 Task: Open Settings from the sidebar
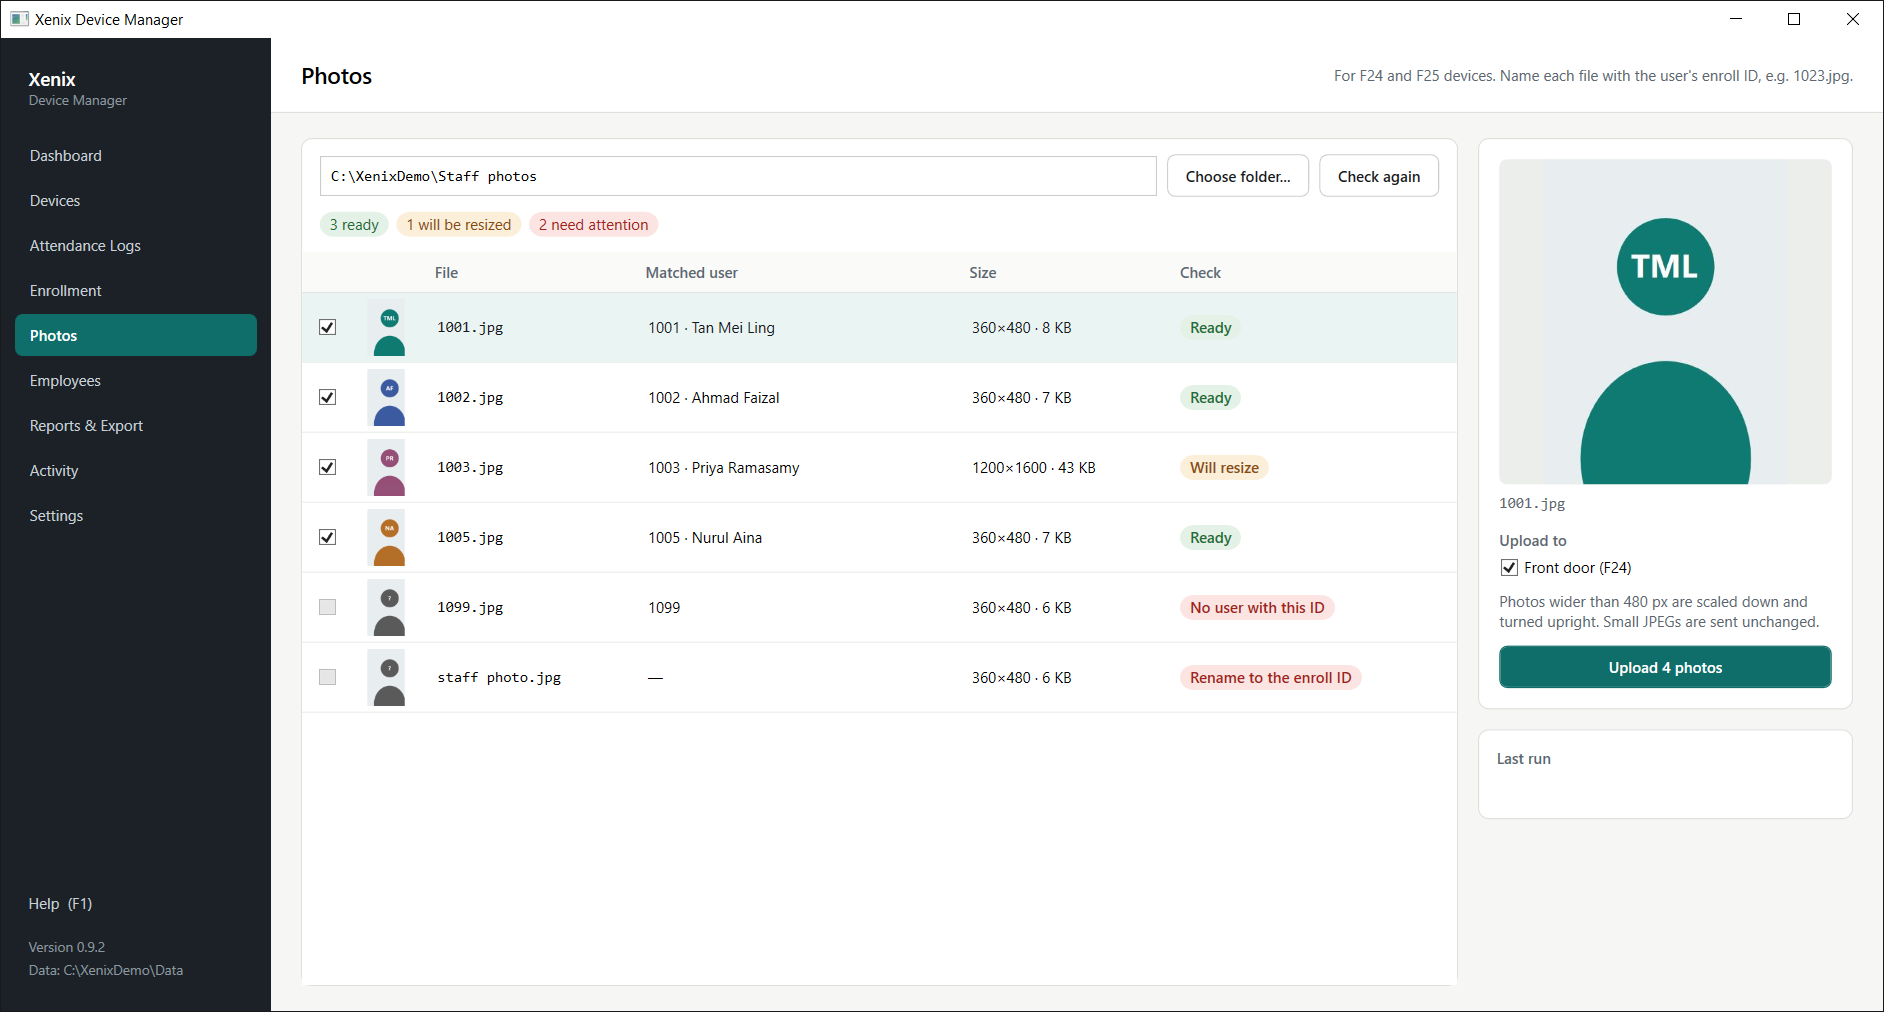[136, 516]
